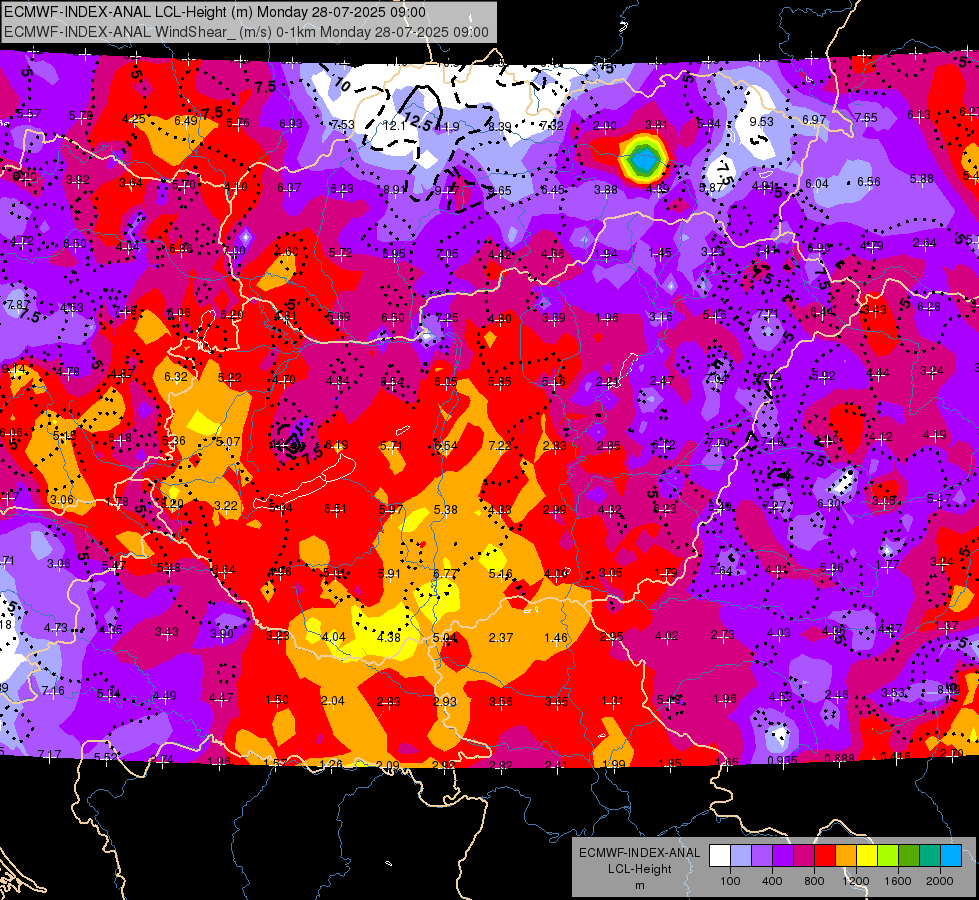Click the grid value 2.93

tap(445, 701)
